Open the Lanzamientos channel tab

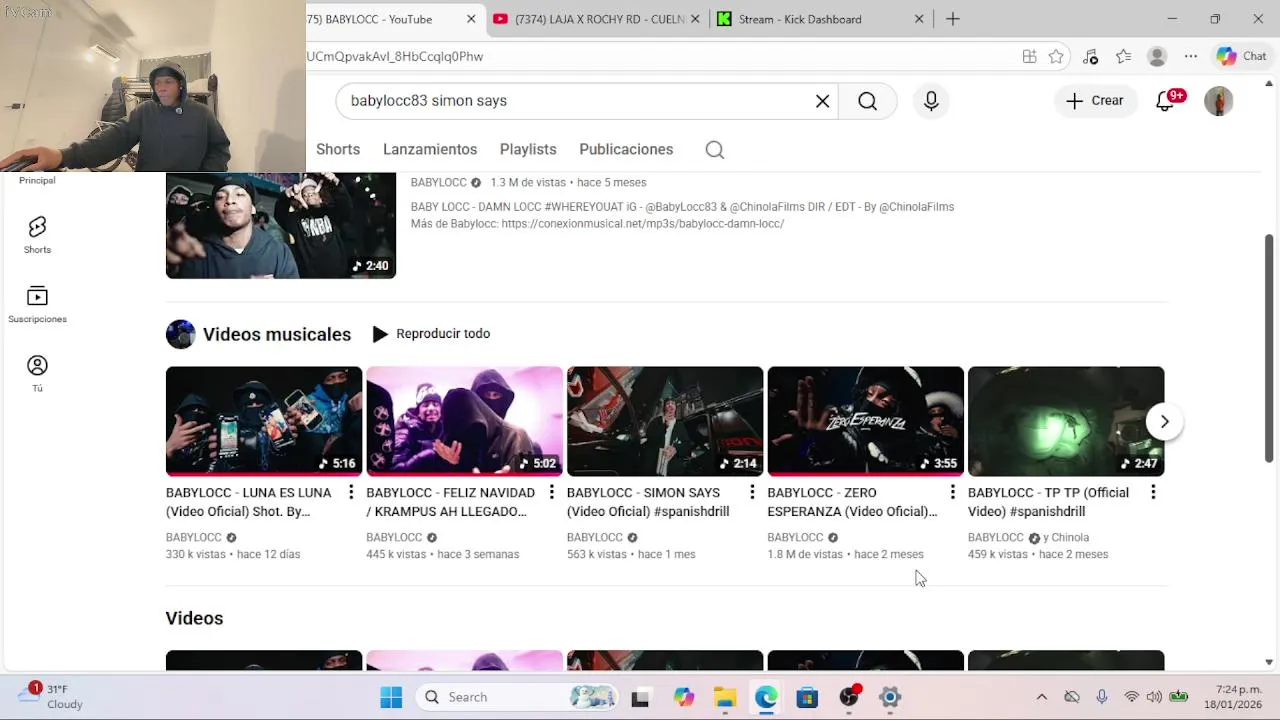click(x=430, y=150)
